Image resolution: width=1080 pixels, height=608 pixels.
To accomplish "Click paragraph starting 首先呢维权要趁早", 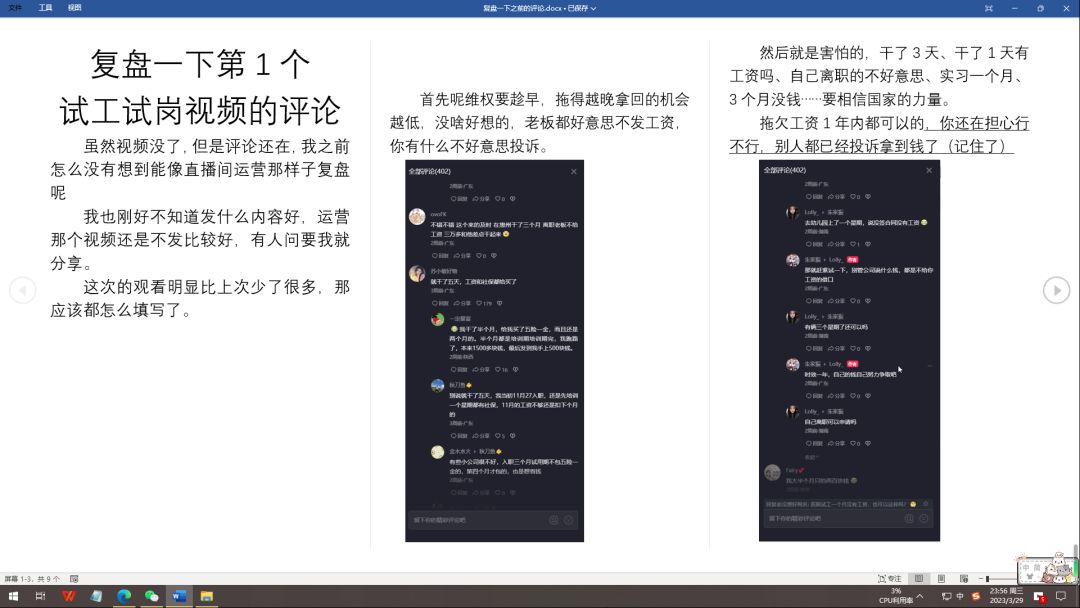I will 540,123.
